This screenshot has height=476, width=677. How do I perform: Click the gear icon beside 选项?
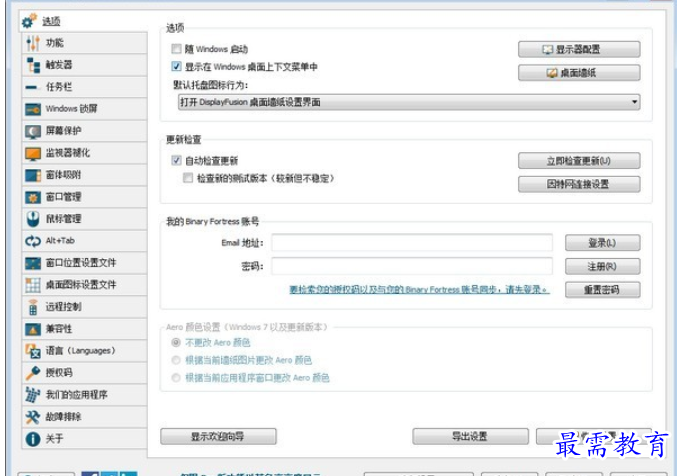pyautogui.click(x=30, y=20)
